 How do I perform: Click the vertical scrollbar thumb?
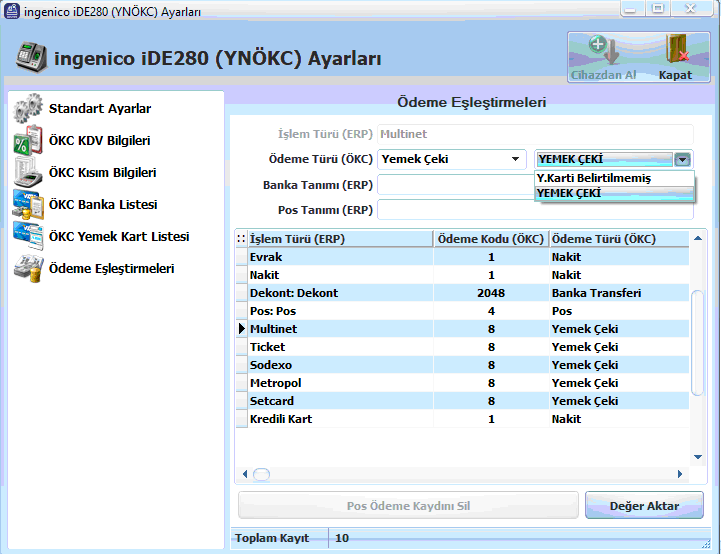698,343
